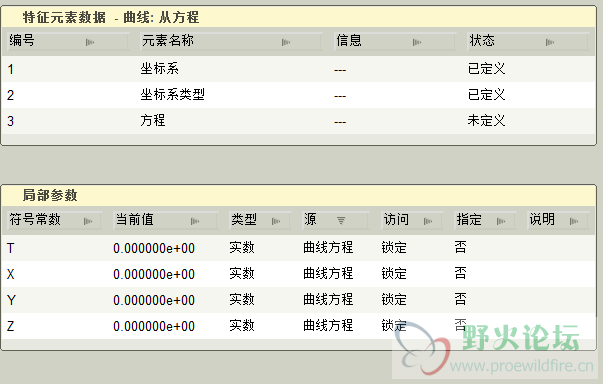Click the 说明 column header

click(x=558, y=220)
